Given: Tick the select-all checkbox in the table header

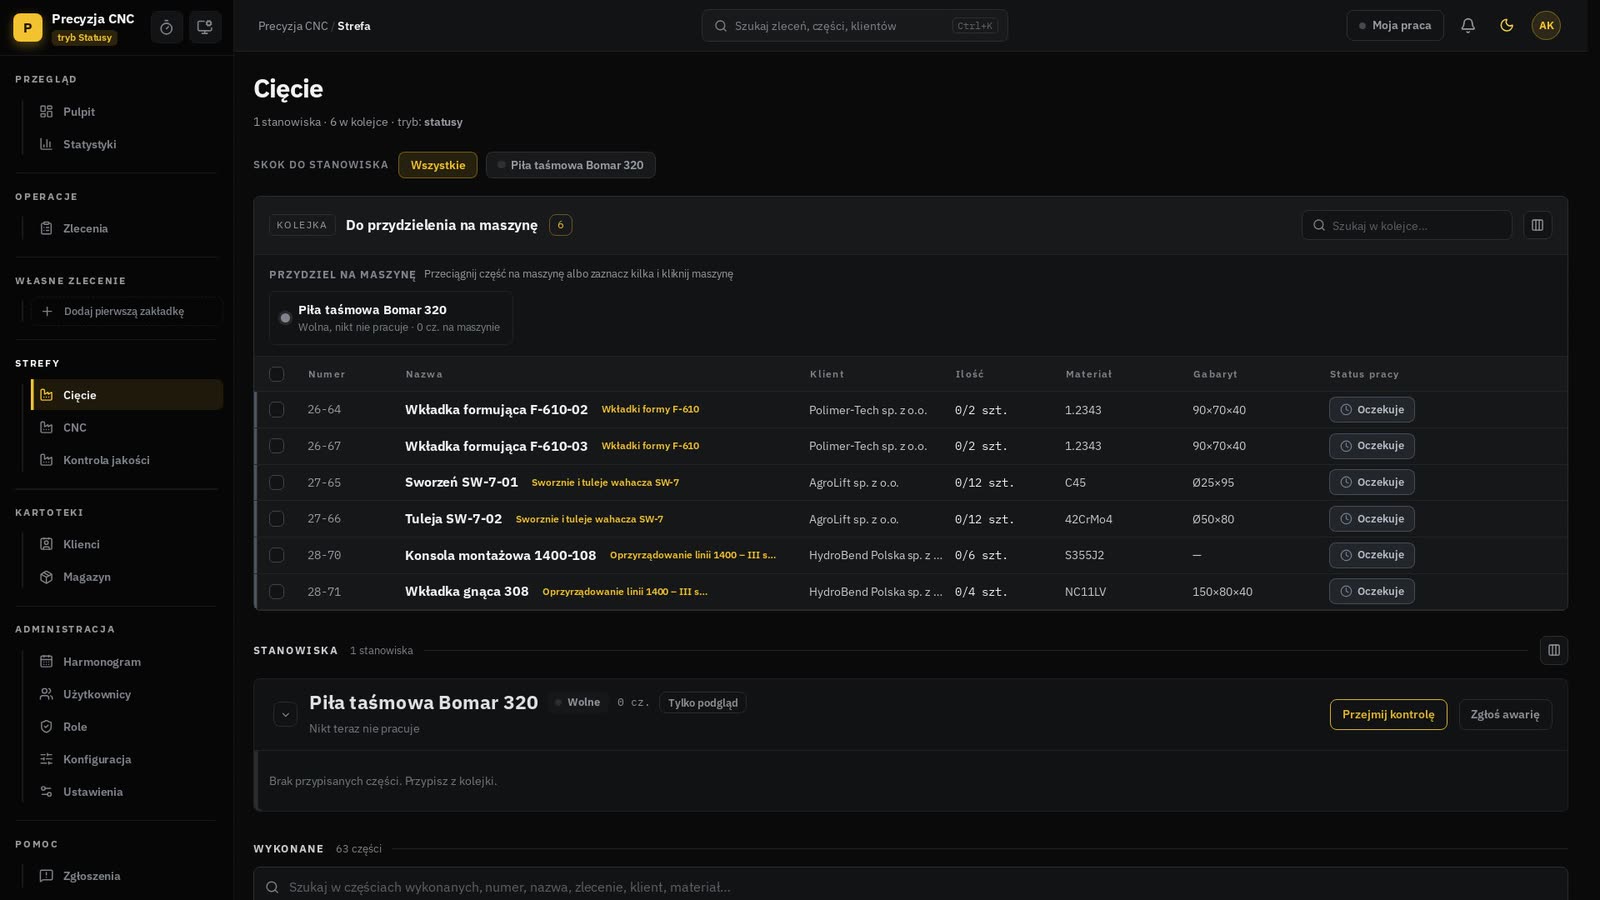Looking at the screenshot, I should tap(277, 374).
